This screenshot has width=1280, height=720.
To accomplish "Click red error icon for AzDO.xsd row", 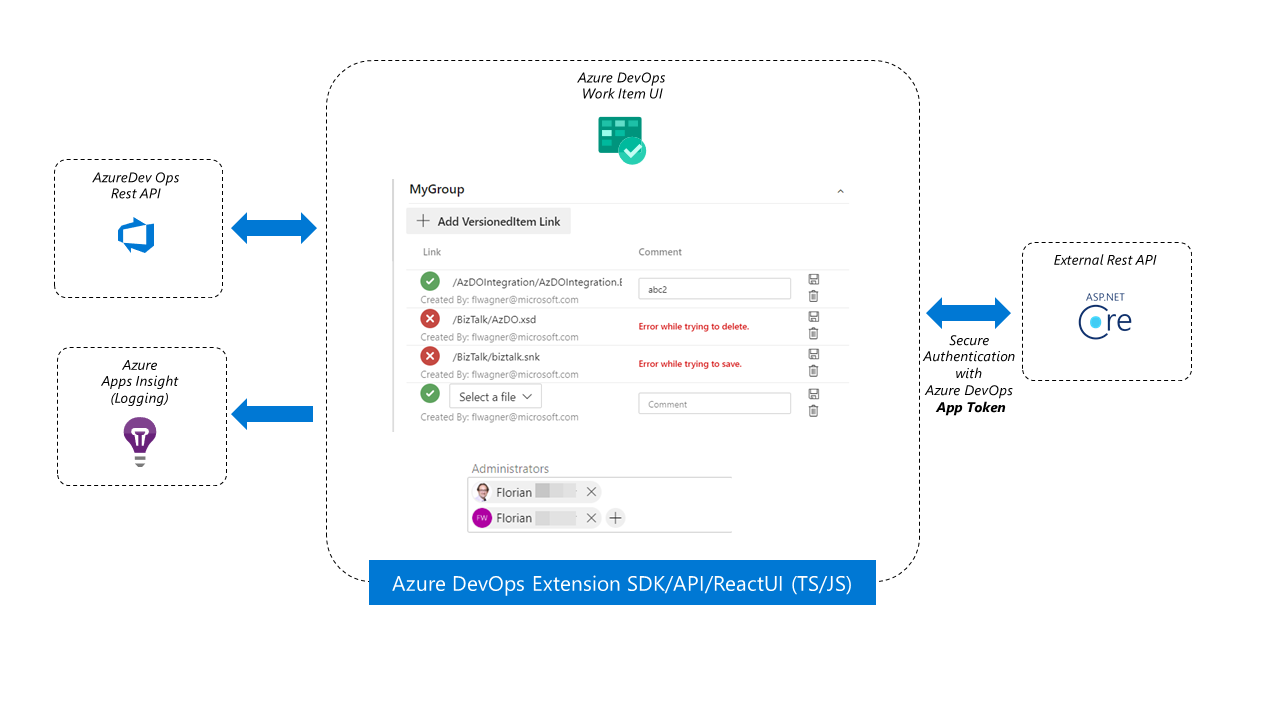I will tap(430, 319).
